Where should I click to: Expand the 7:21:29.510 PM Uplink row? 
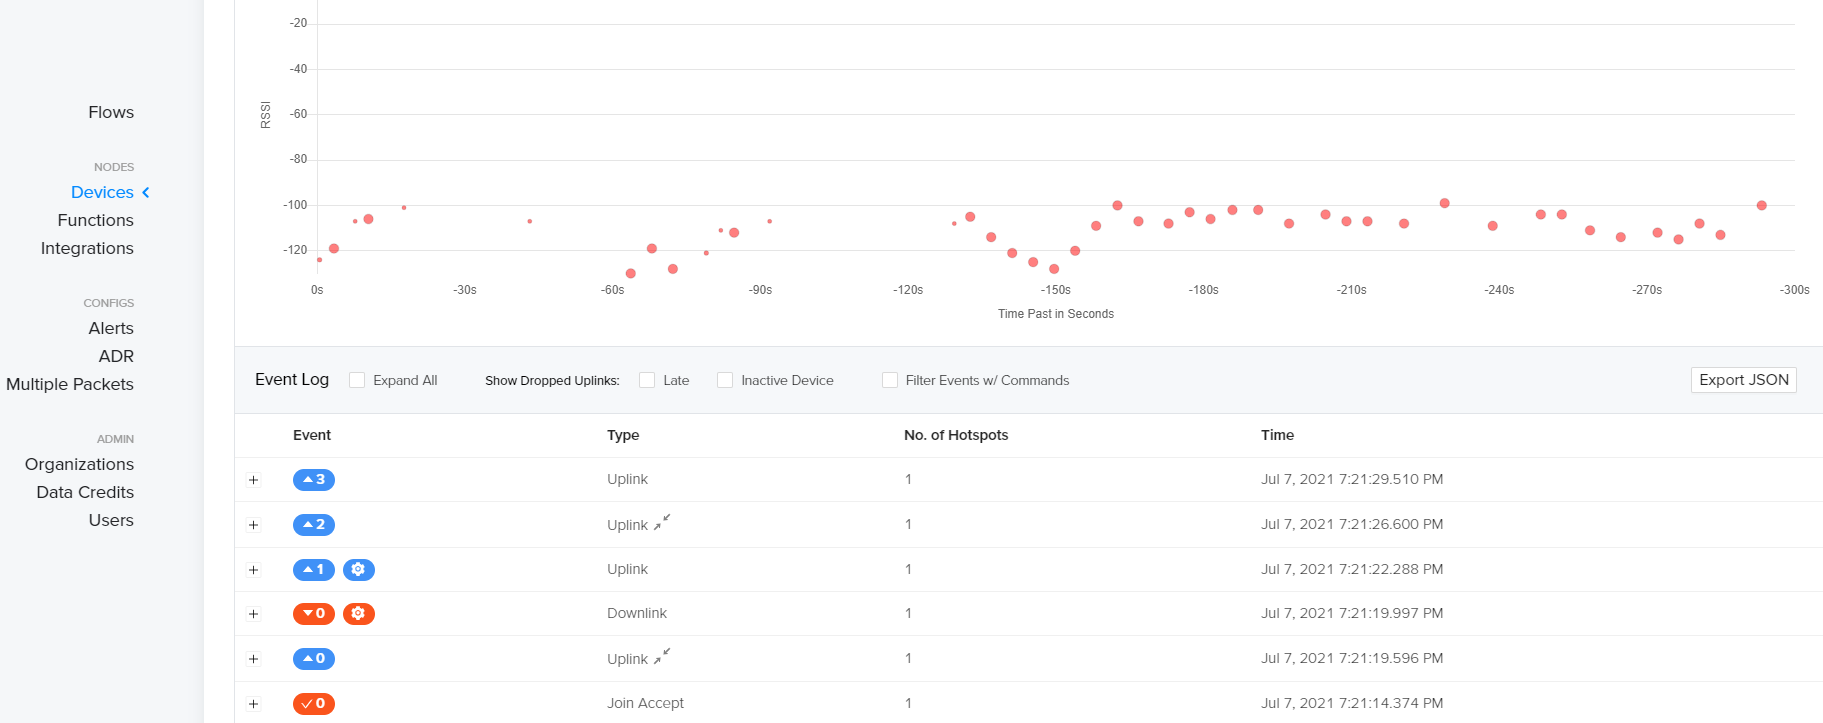click(253, 480)
